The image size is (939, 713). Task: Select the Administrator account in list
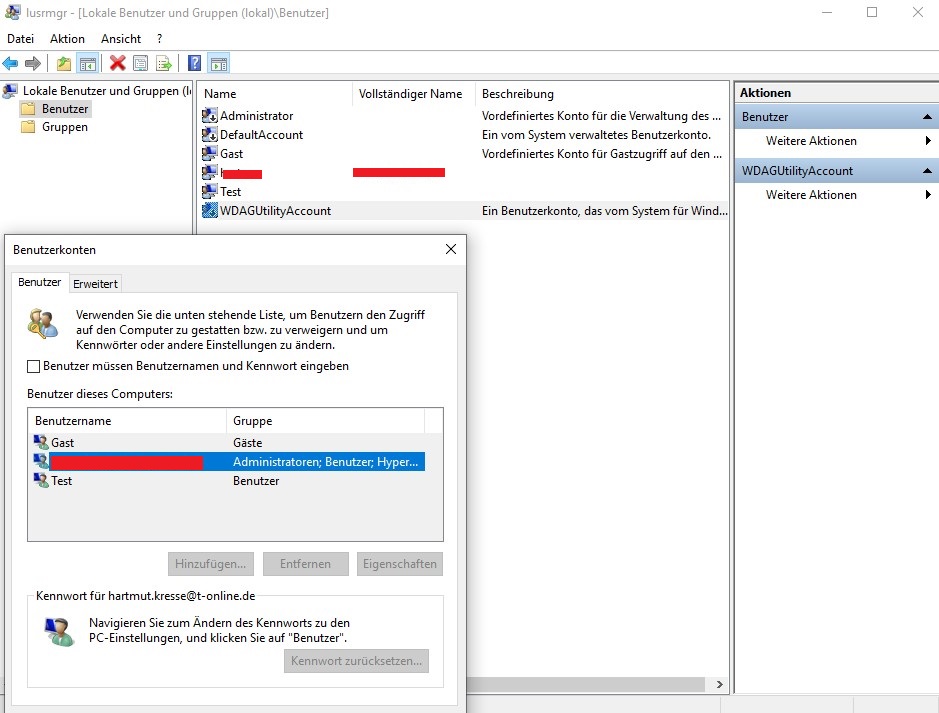(256, 116)
